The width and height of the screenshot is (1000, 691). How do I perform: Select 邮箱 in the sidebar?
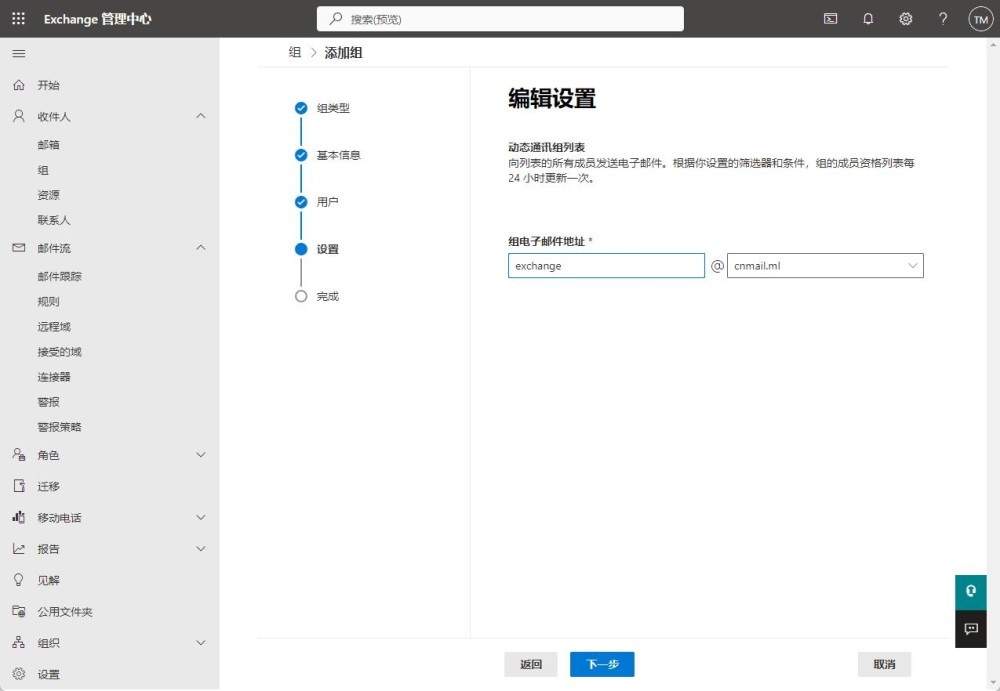pyautogui.click(x=49, y=145)
